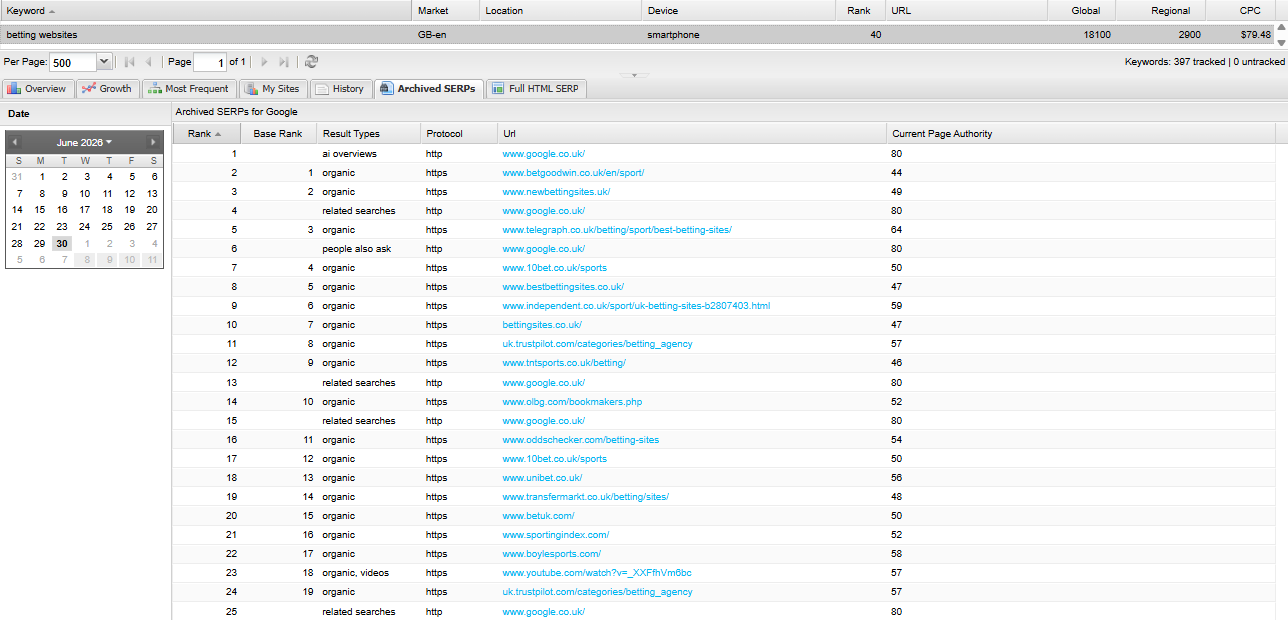Click the Market column header
Viewport: 1288px width, 620px height.
pyautogui.click(x=444, y=11)
